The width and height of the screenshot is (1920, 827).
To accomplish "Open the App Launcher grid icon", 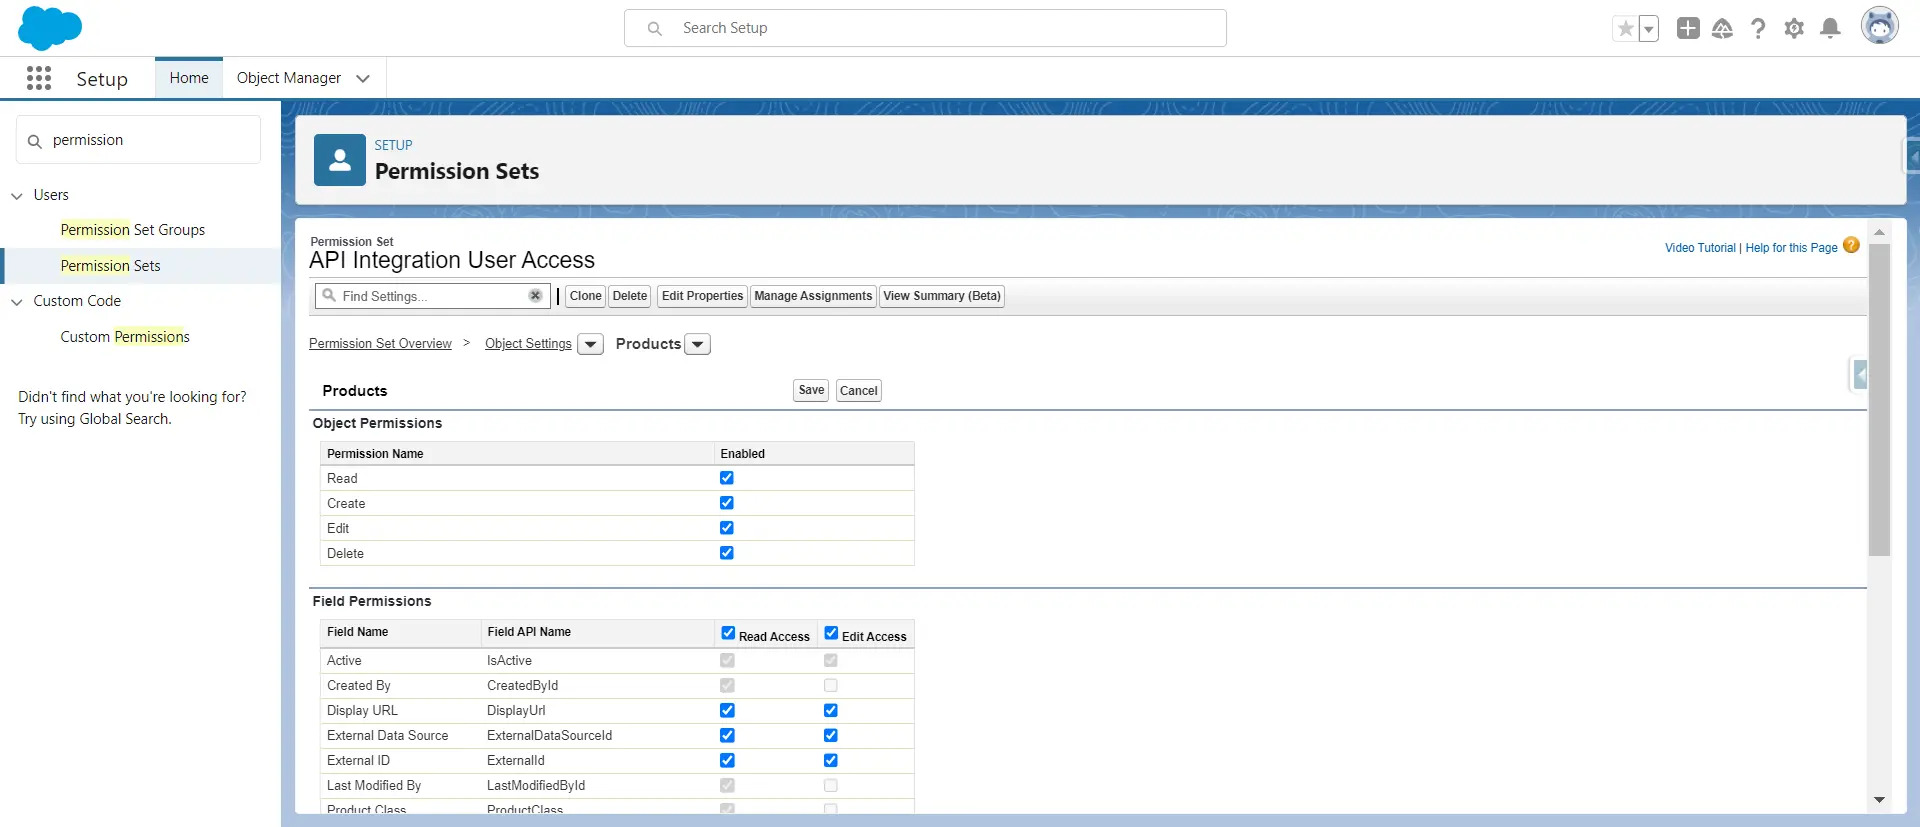I will point(39,78).
